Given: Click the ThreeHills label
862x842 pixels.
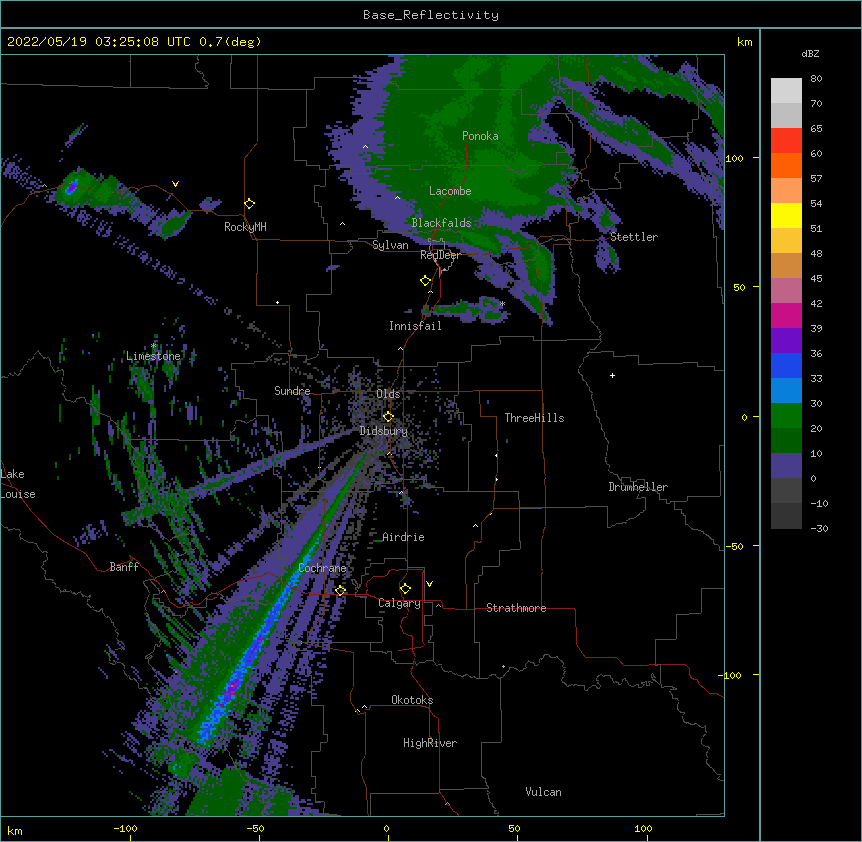Looking at the screenshot, I should click(x=534, y=418).
